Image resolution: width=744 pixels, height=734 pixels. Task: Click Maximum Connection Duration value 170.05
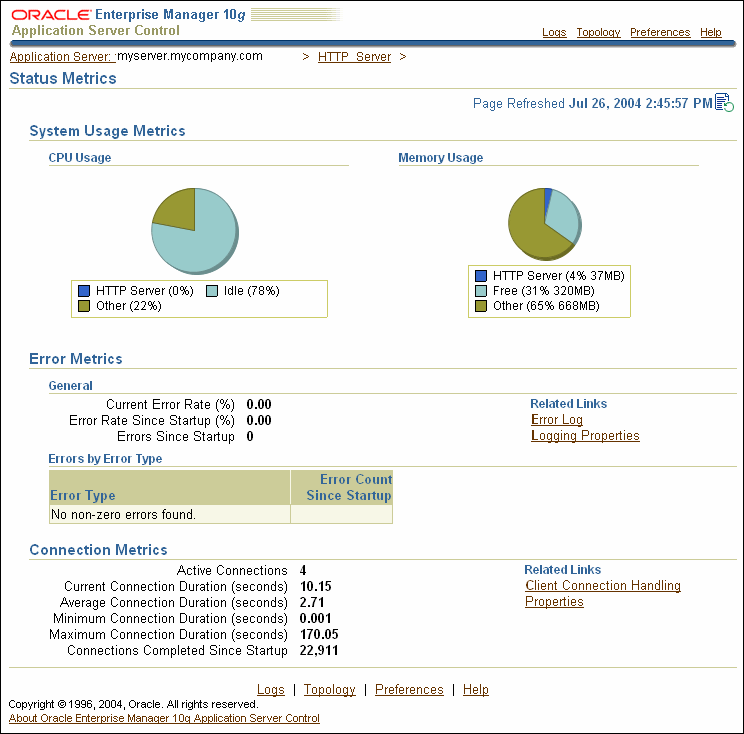point(319,634)
